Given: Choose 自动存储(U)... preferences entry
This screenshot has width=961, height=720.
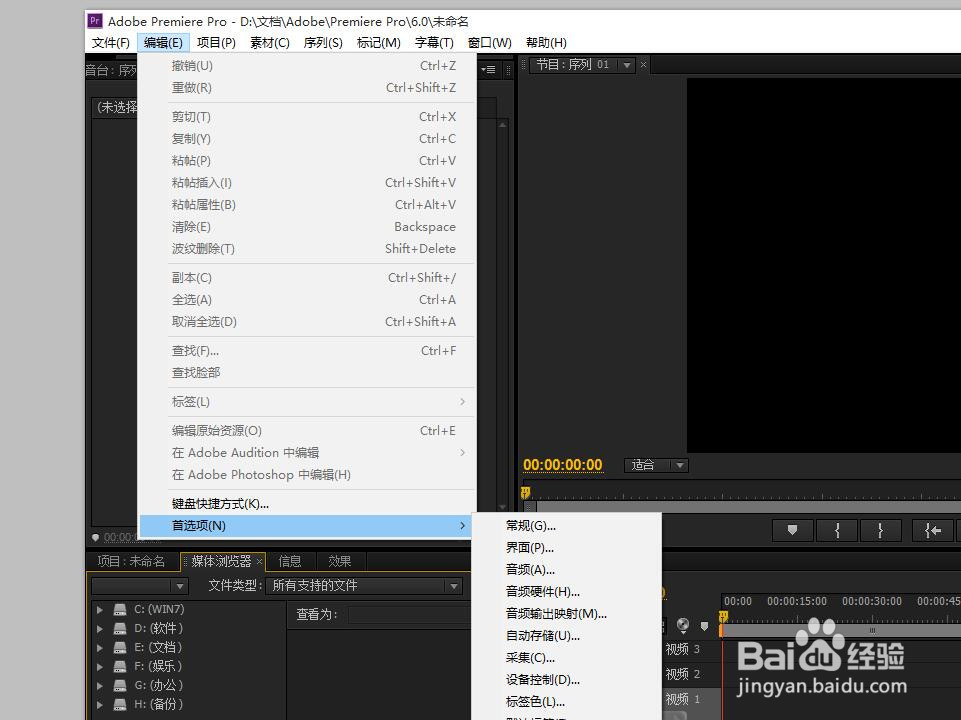Looking at the screenshot, I should pos(566,636).
